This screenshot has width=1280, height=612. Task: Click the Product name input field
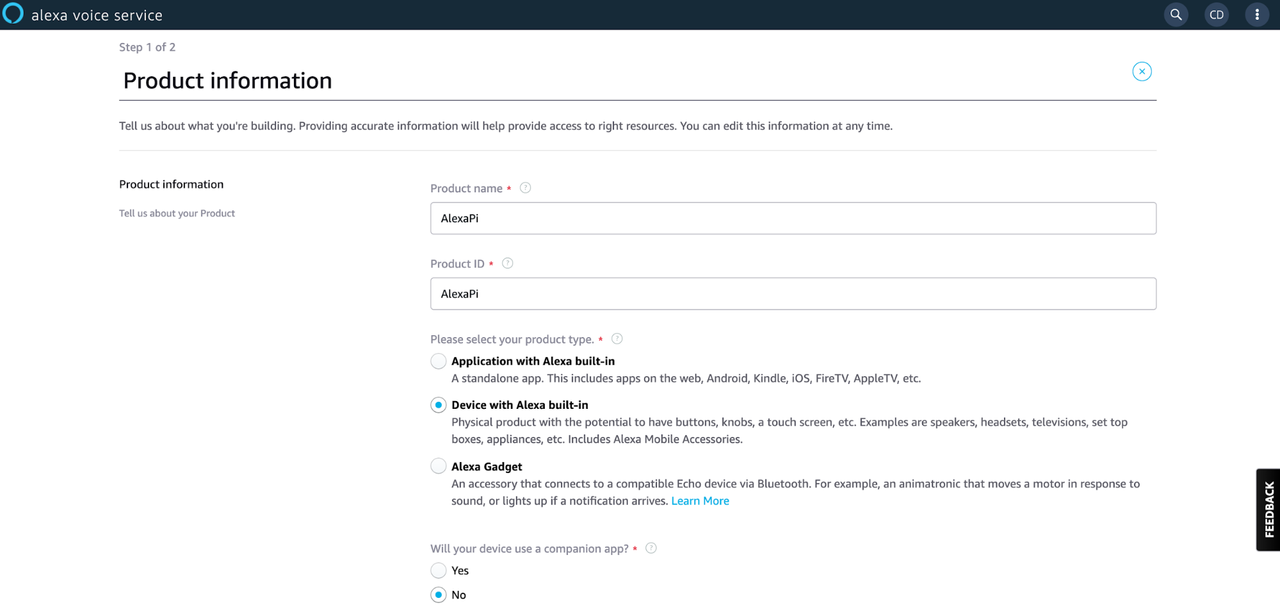(793, 218)
